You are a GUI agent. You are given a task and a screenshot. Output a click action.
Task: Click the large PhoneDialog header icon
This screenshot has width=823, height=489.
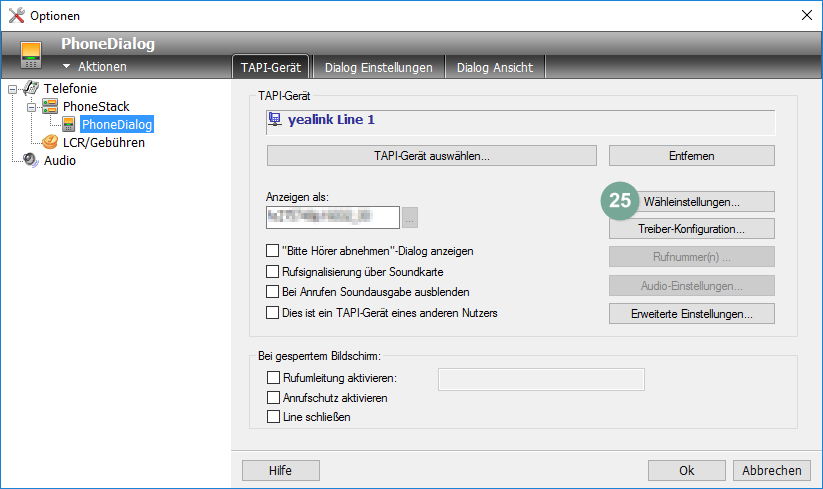point(31,55)
